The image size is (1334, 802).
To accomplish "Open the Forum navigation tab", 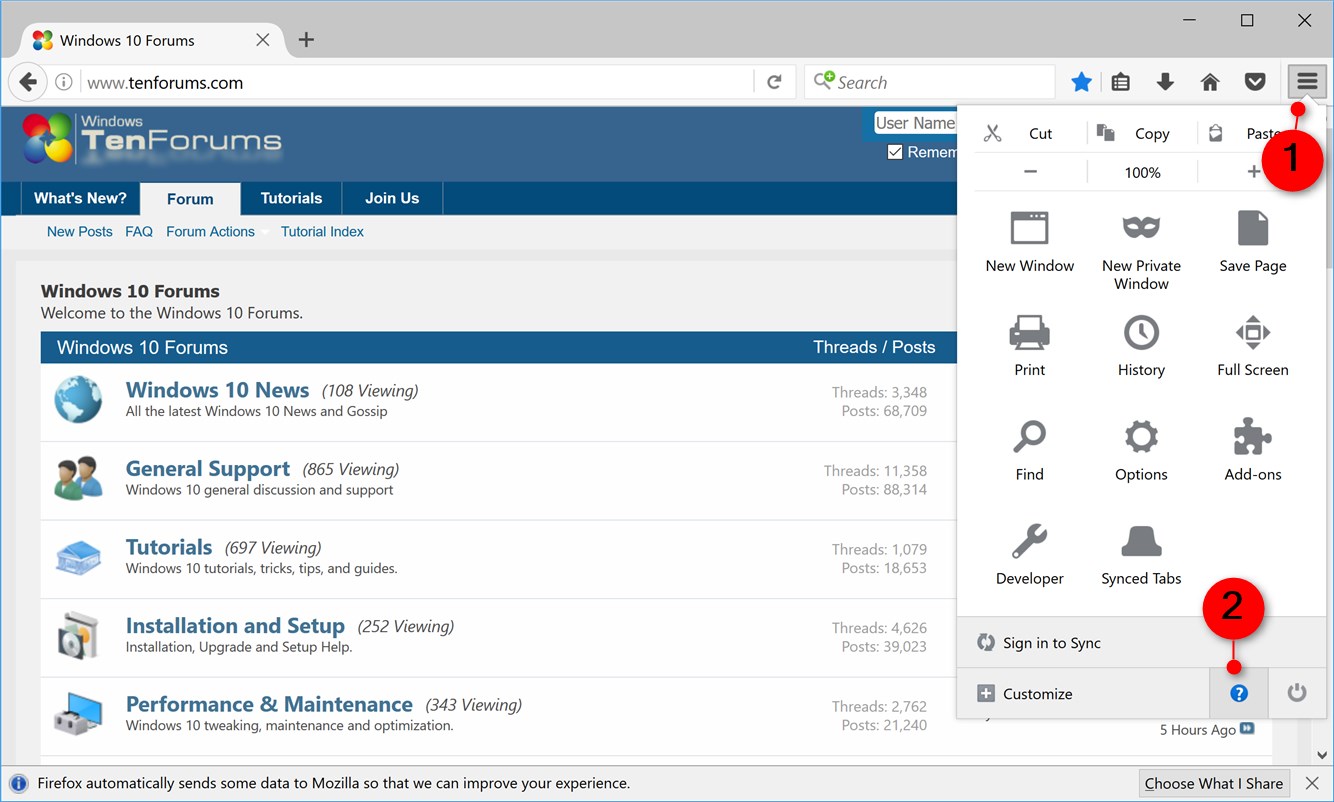I will tap(190, 198).
